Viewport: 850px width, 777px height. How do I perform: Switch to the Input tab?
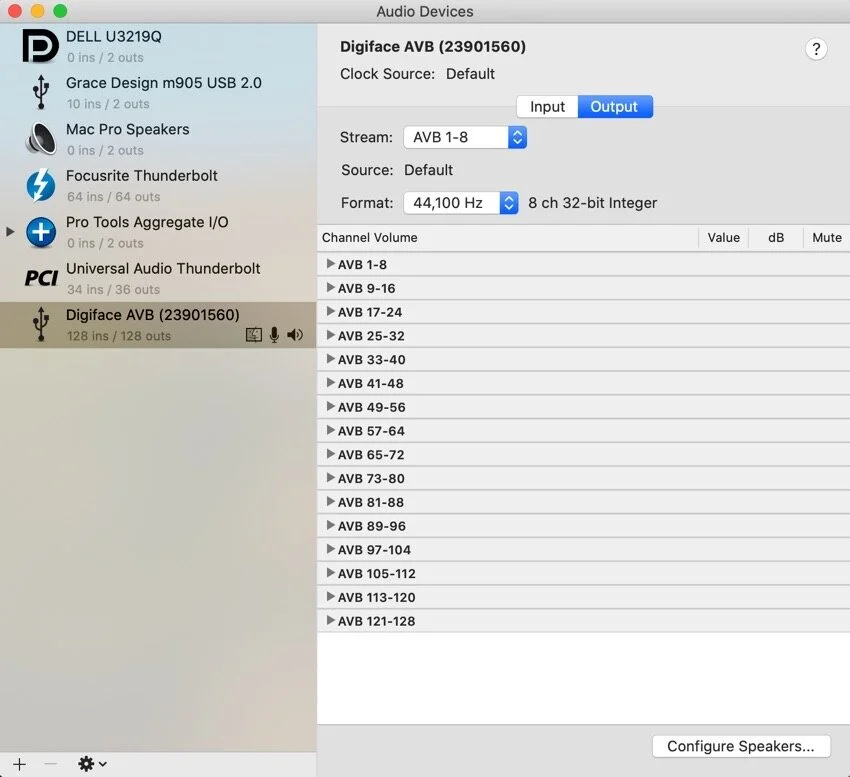[x=547, y=106]
